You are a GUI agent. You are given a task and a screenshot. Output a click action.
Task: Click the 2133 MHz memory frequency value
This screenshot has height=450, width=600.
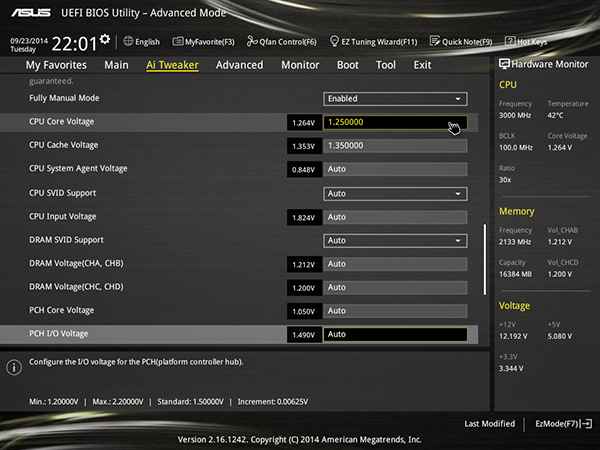pyautogui.click(x=515, y=242)
